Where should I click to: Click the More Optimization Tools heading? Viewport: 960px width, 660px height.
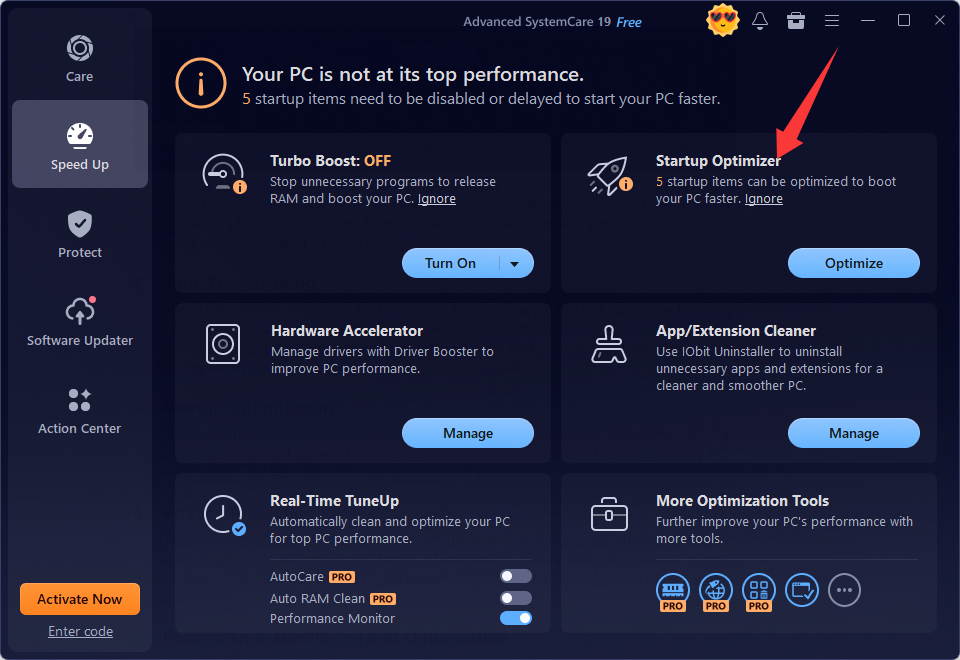742,501
